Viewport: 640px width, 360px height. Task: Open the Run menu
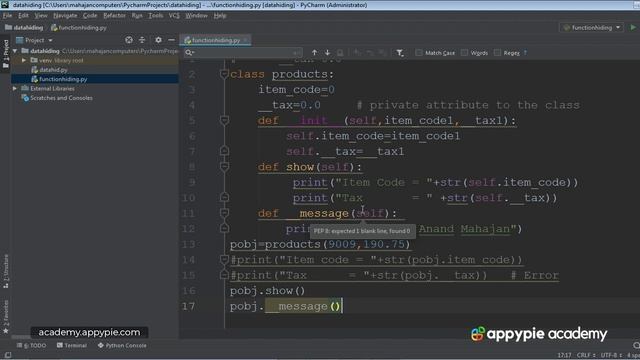pos(137,16)
